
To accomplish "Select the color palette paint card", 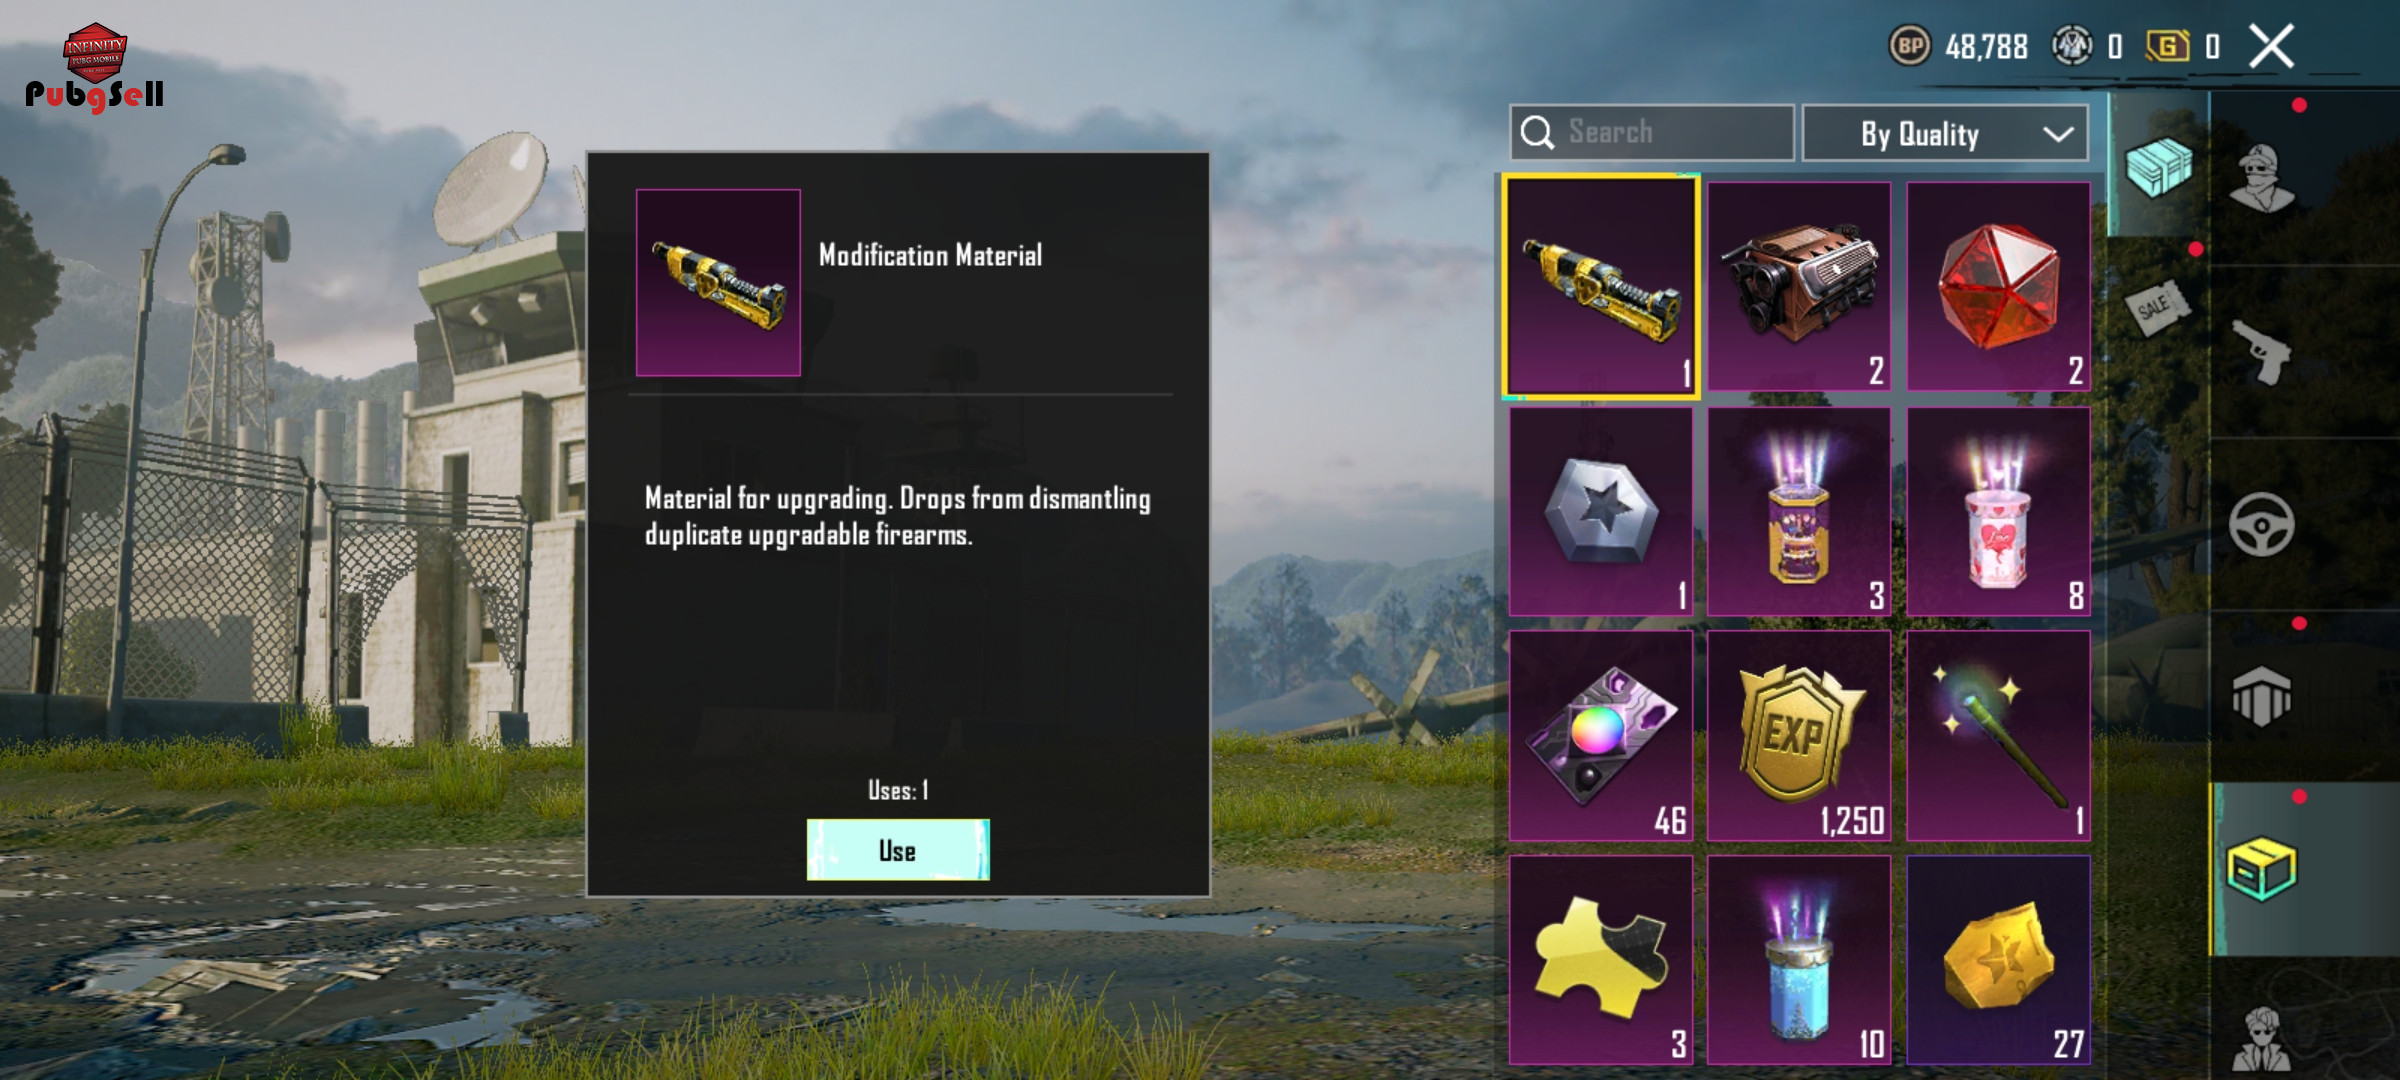I will coord(1601,735).
